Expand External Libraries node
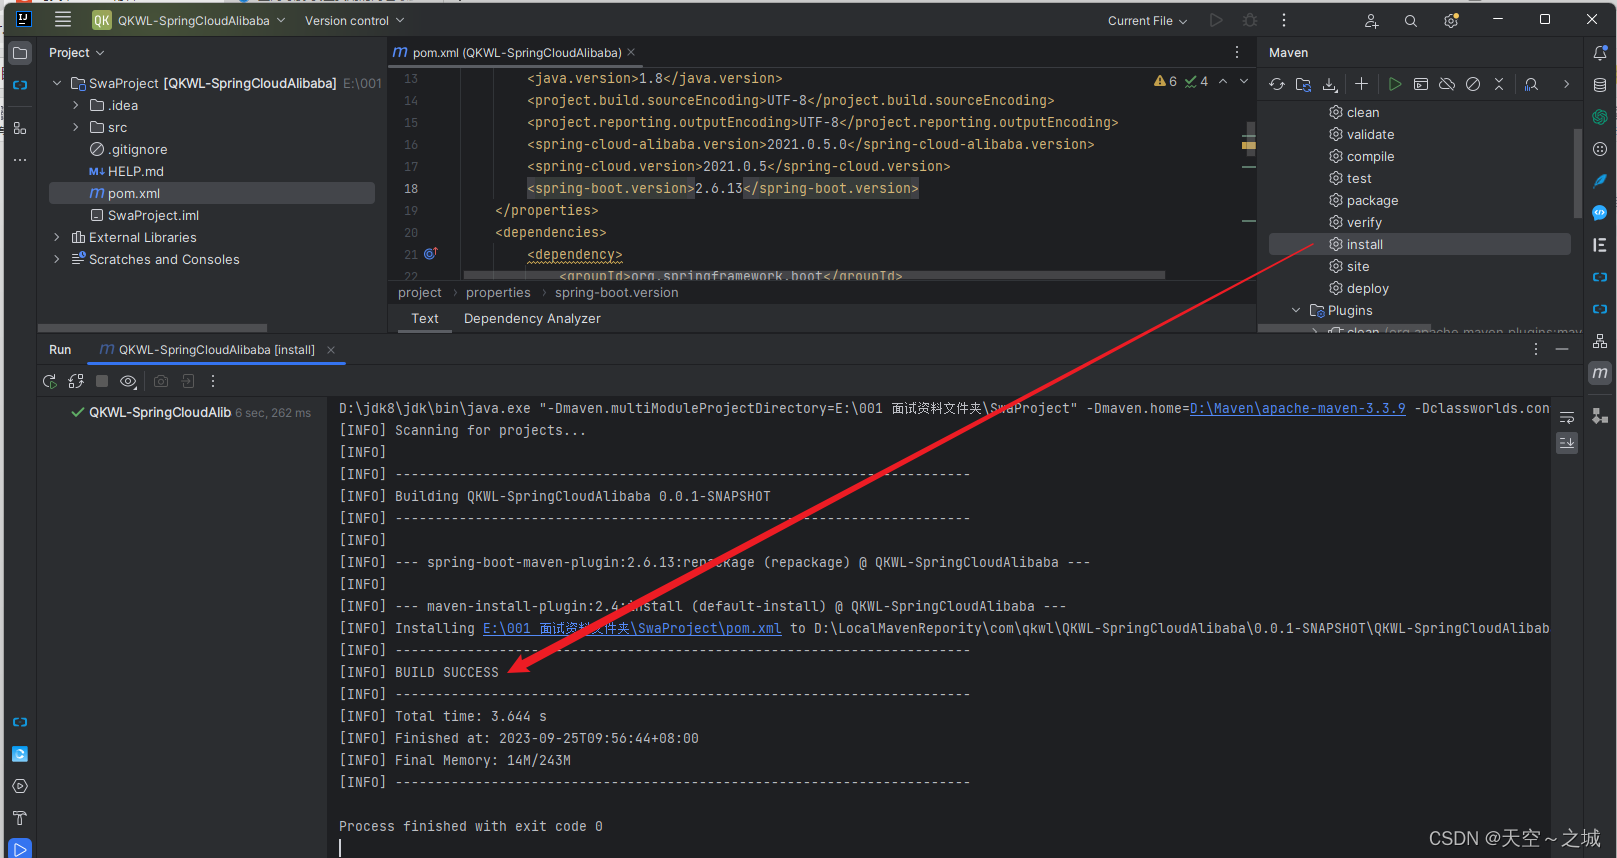The height and width of the screenshot is (858, 1617). tap(57, 238)
